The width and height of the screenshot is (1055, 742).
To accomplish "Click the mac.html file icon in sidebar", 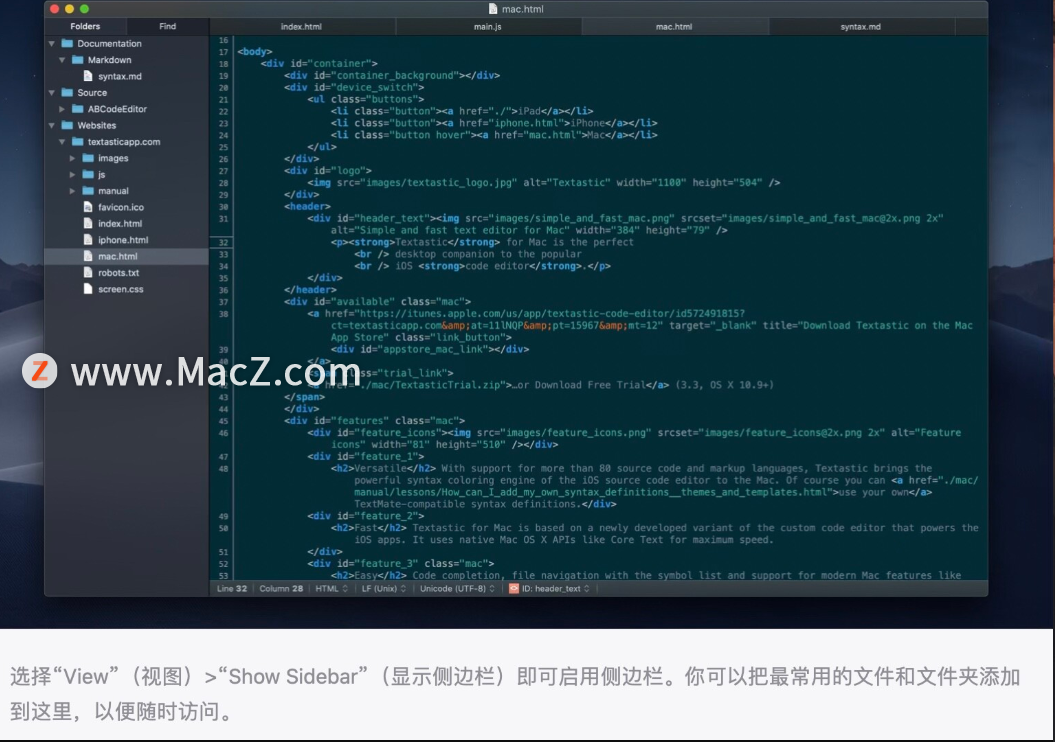I will point(87,256).
